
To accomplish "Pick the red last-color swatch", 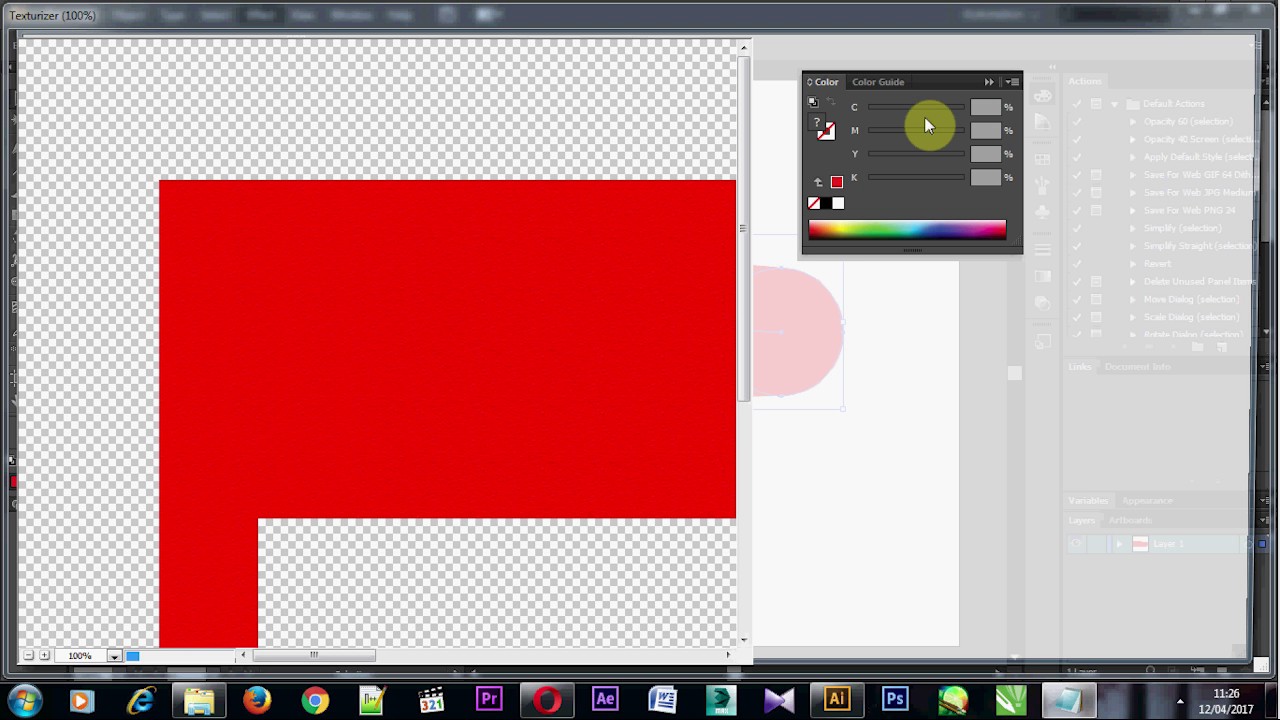I will (x=837, y=182).
